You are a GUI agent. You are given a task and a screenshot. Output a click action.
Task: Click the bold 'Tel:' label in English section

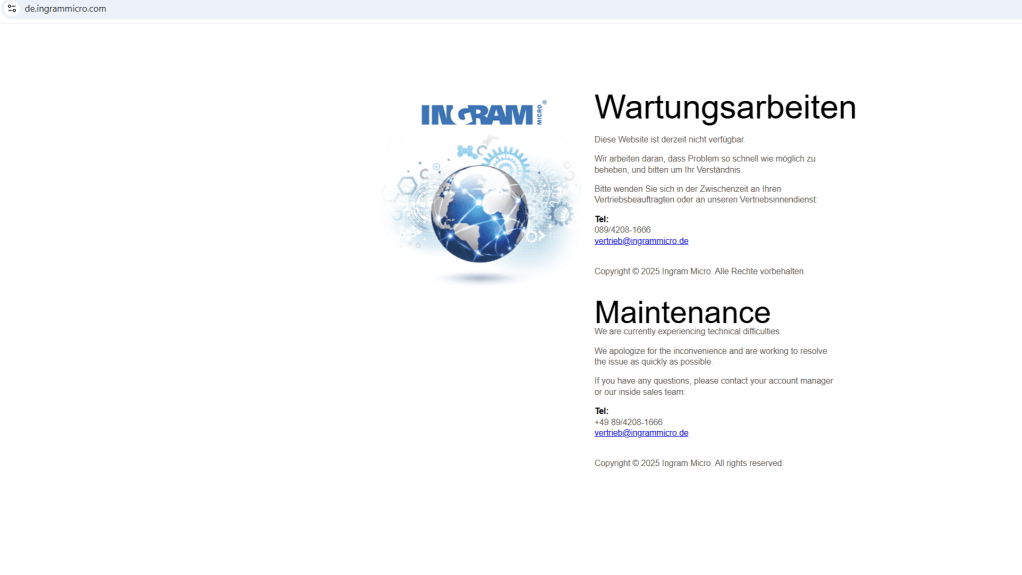pyautogui.click(x=601, y=411)
